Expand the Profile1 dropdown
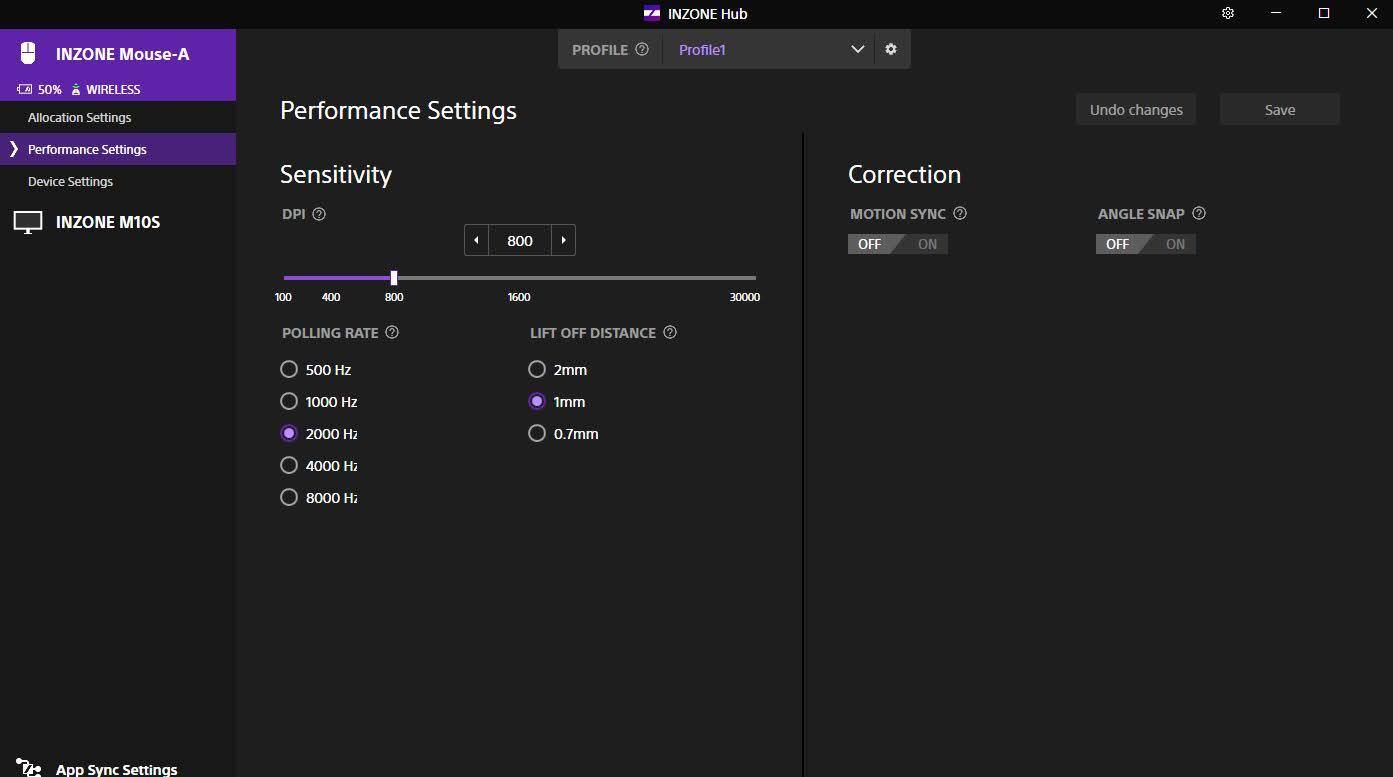1393x777 pixels. point(857,49)
